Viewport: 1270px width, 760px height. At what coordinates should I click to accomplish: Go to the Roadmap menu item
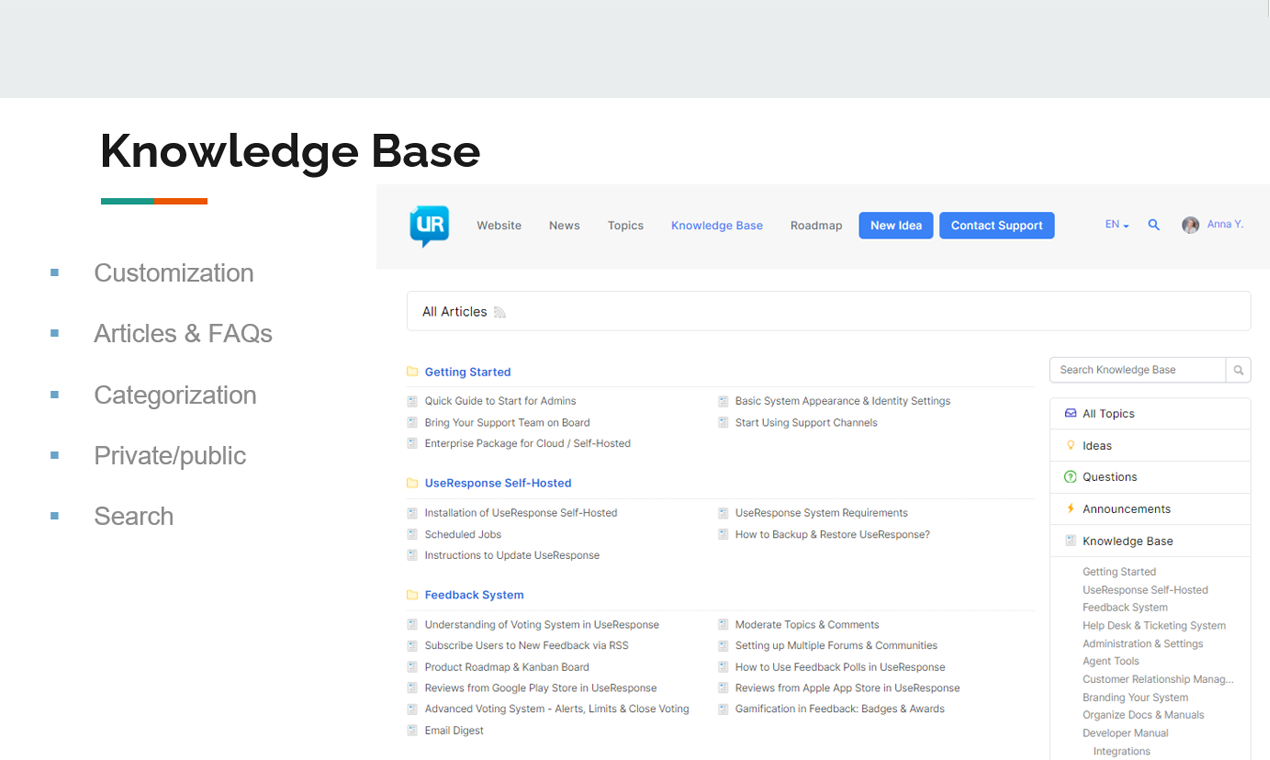pos(816,226)
